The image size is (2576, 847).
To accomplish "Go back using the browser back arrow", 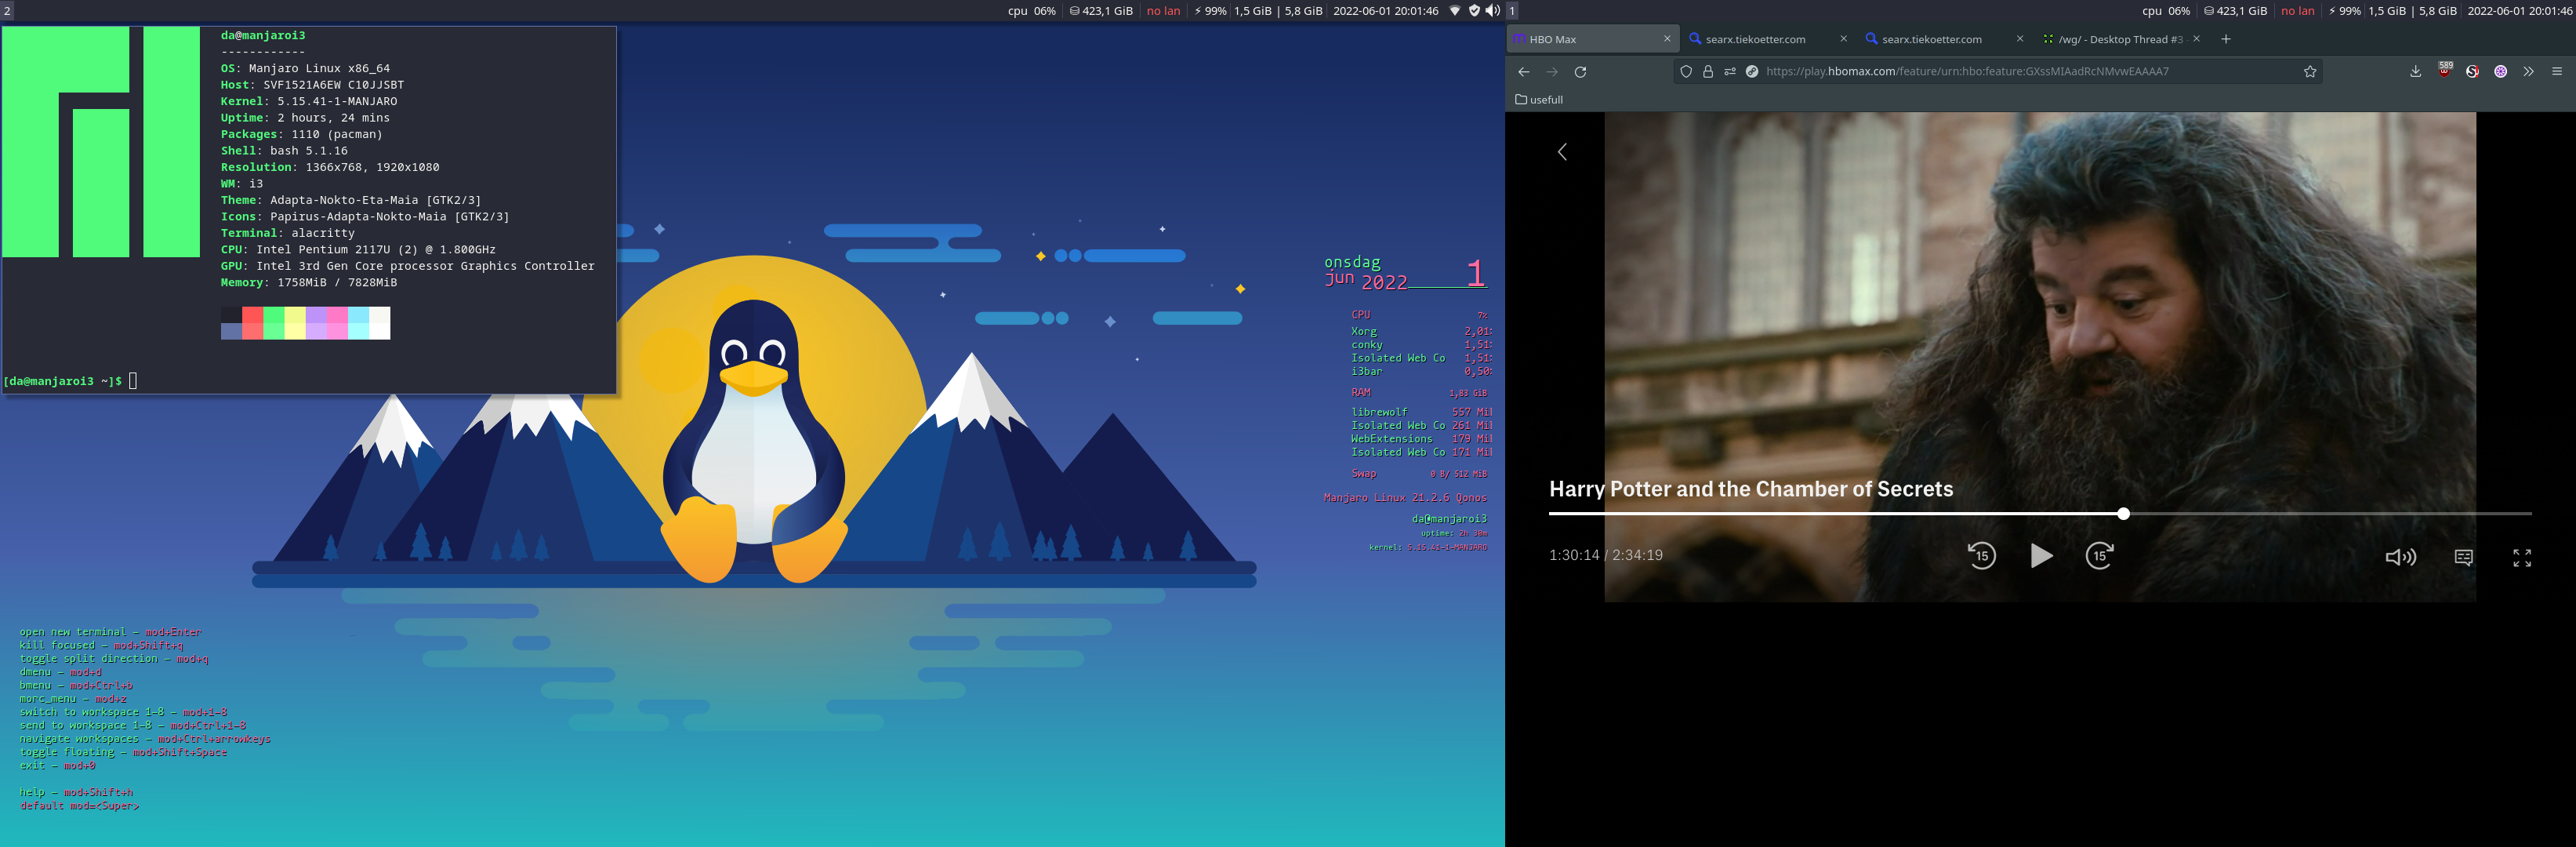I will 1524,72.
